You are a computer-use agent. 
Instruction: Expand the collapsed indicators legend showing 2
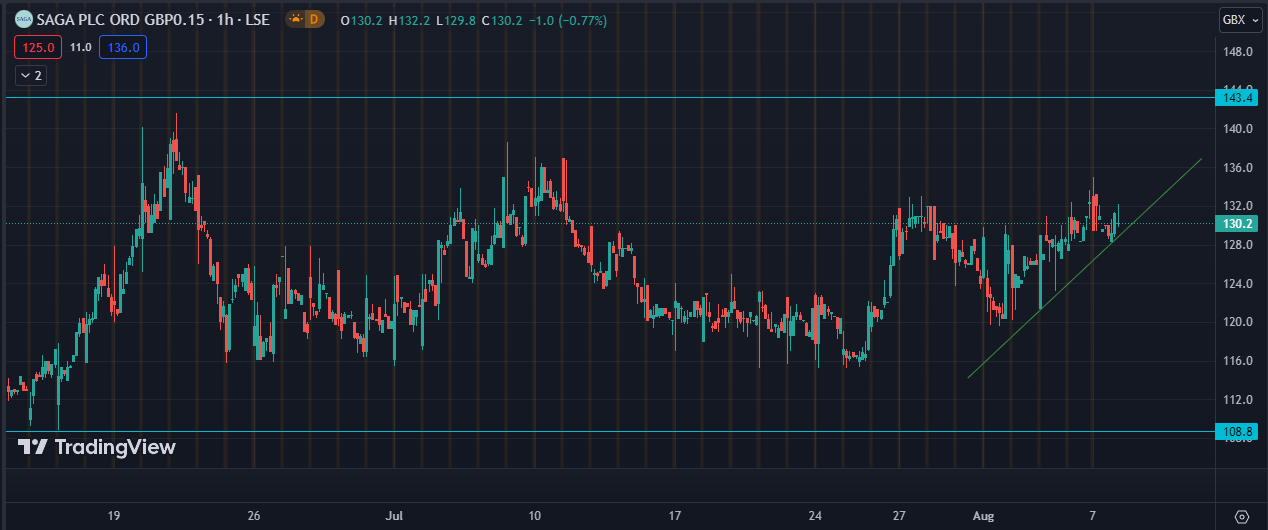pyautogui.click(x=29, y=75)
